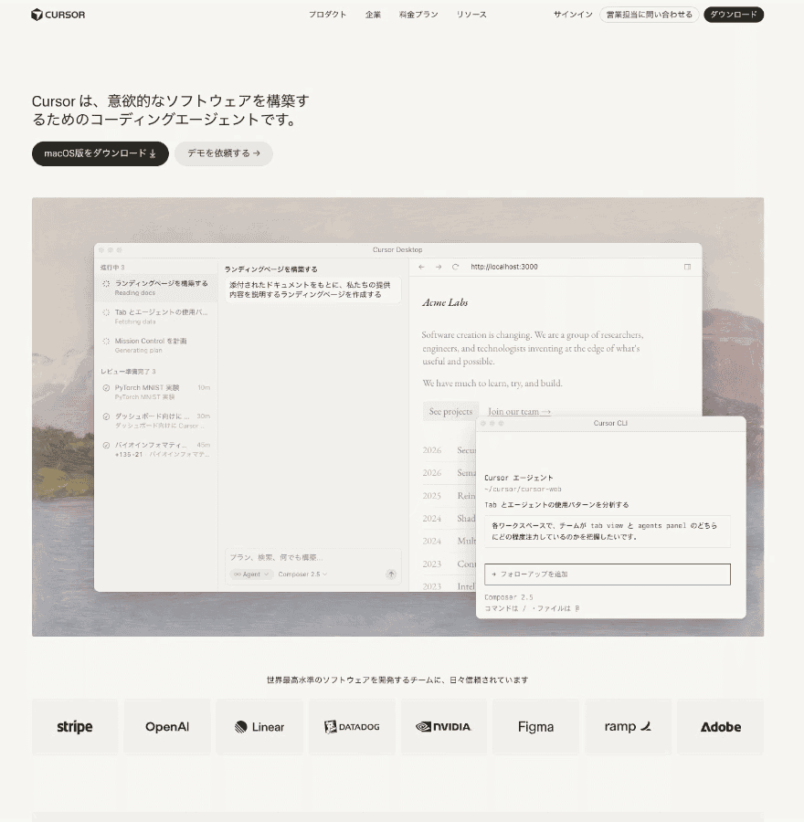Select the ランディングページを構築する task row
Viewport: 804px width, 822px height.
point(156,288)
